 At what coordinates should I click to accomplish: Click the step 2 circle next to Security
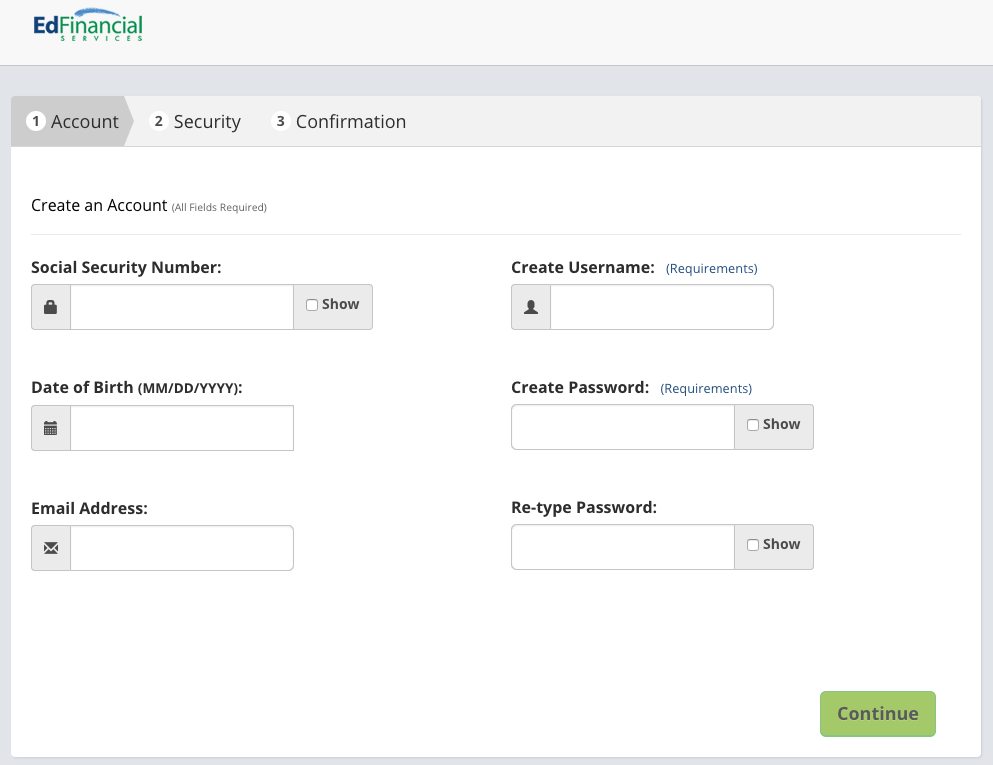tap(158, 121)
